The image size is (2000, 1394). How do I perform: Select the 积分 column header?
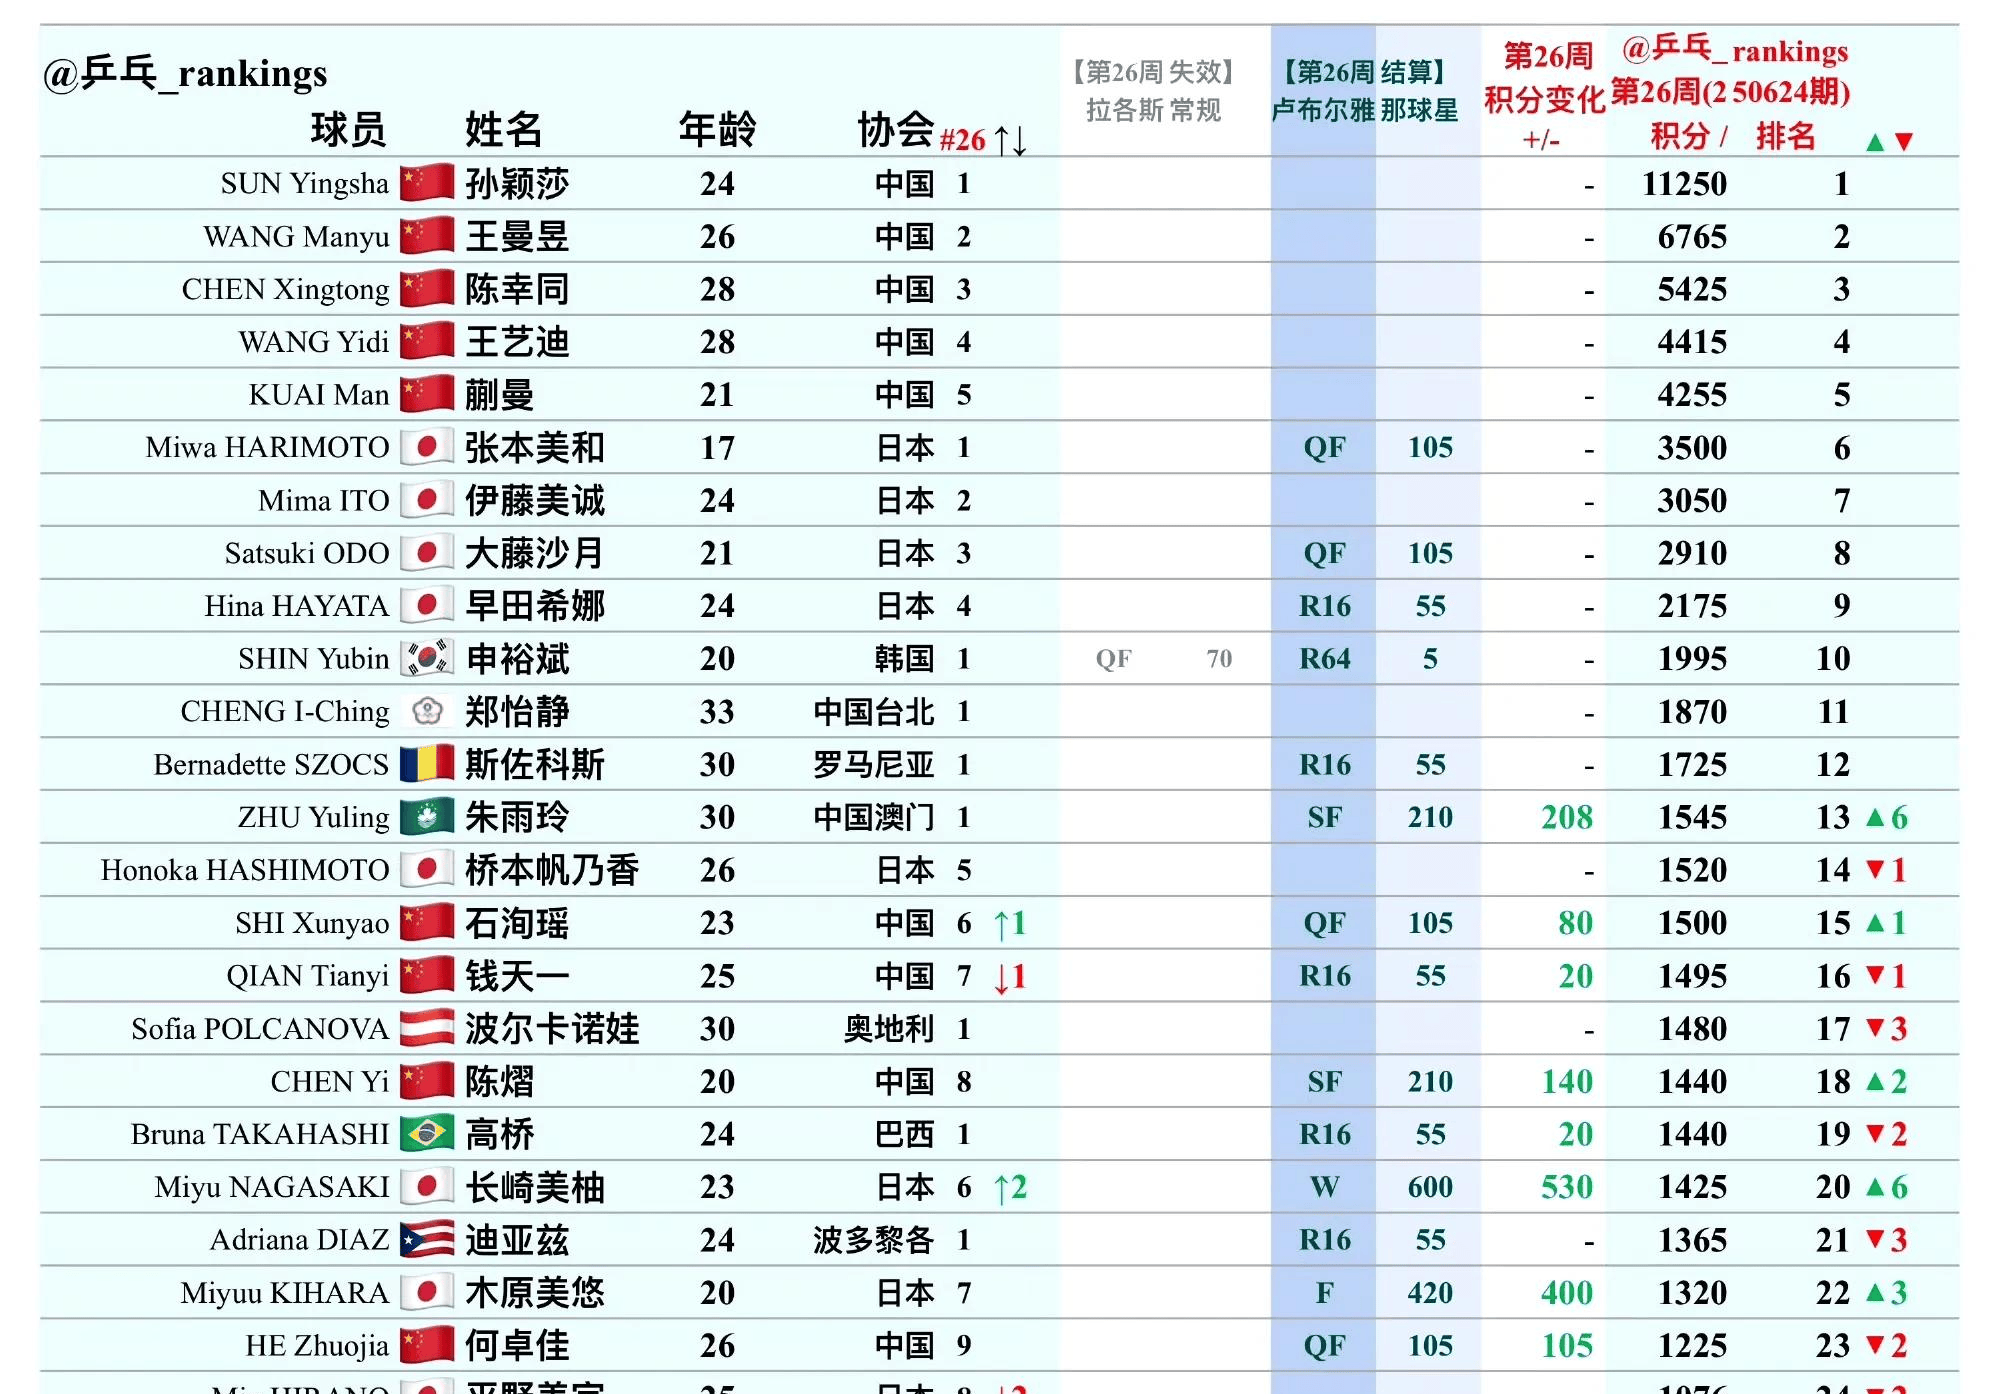1680,140
